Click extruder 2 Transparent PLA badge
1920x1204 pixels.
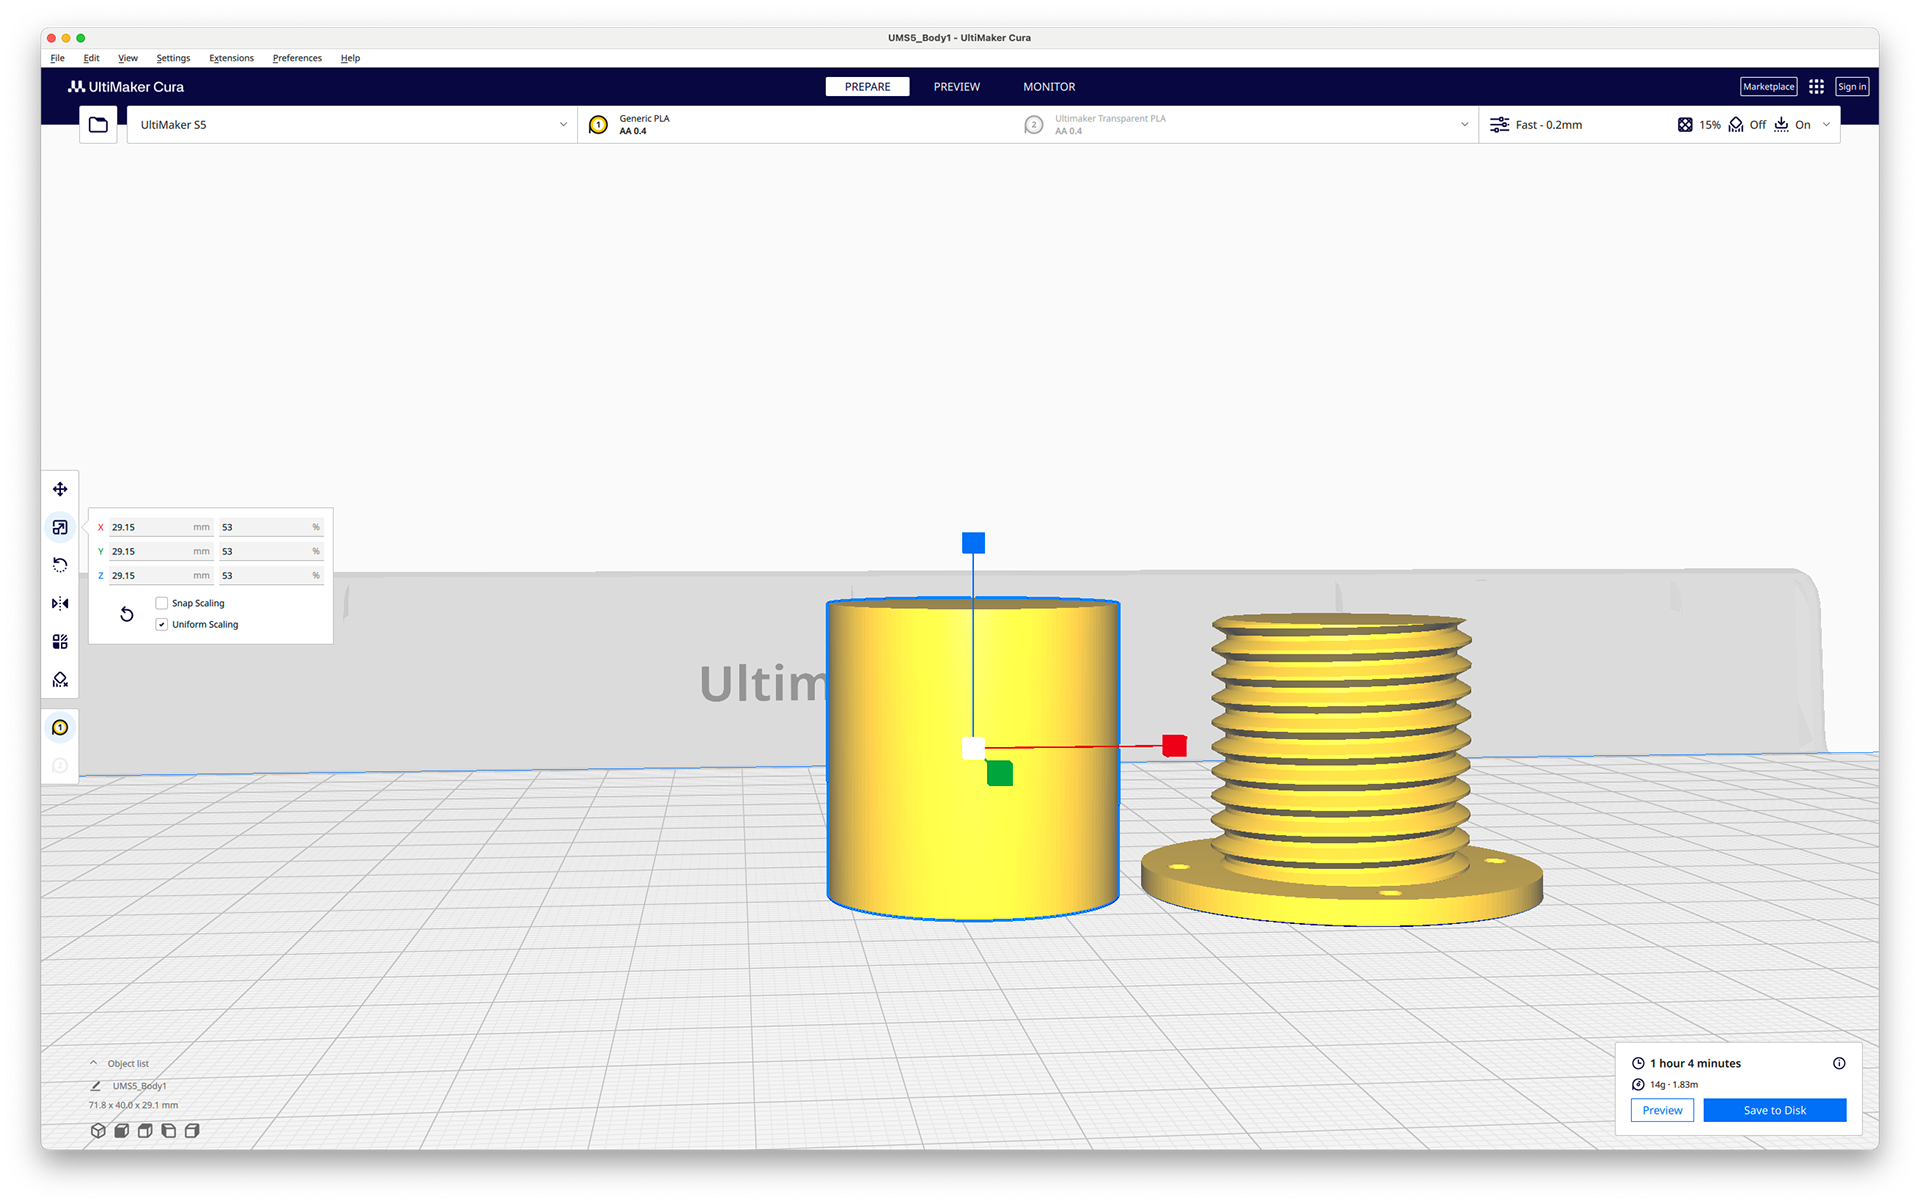point(1034,125)
